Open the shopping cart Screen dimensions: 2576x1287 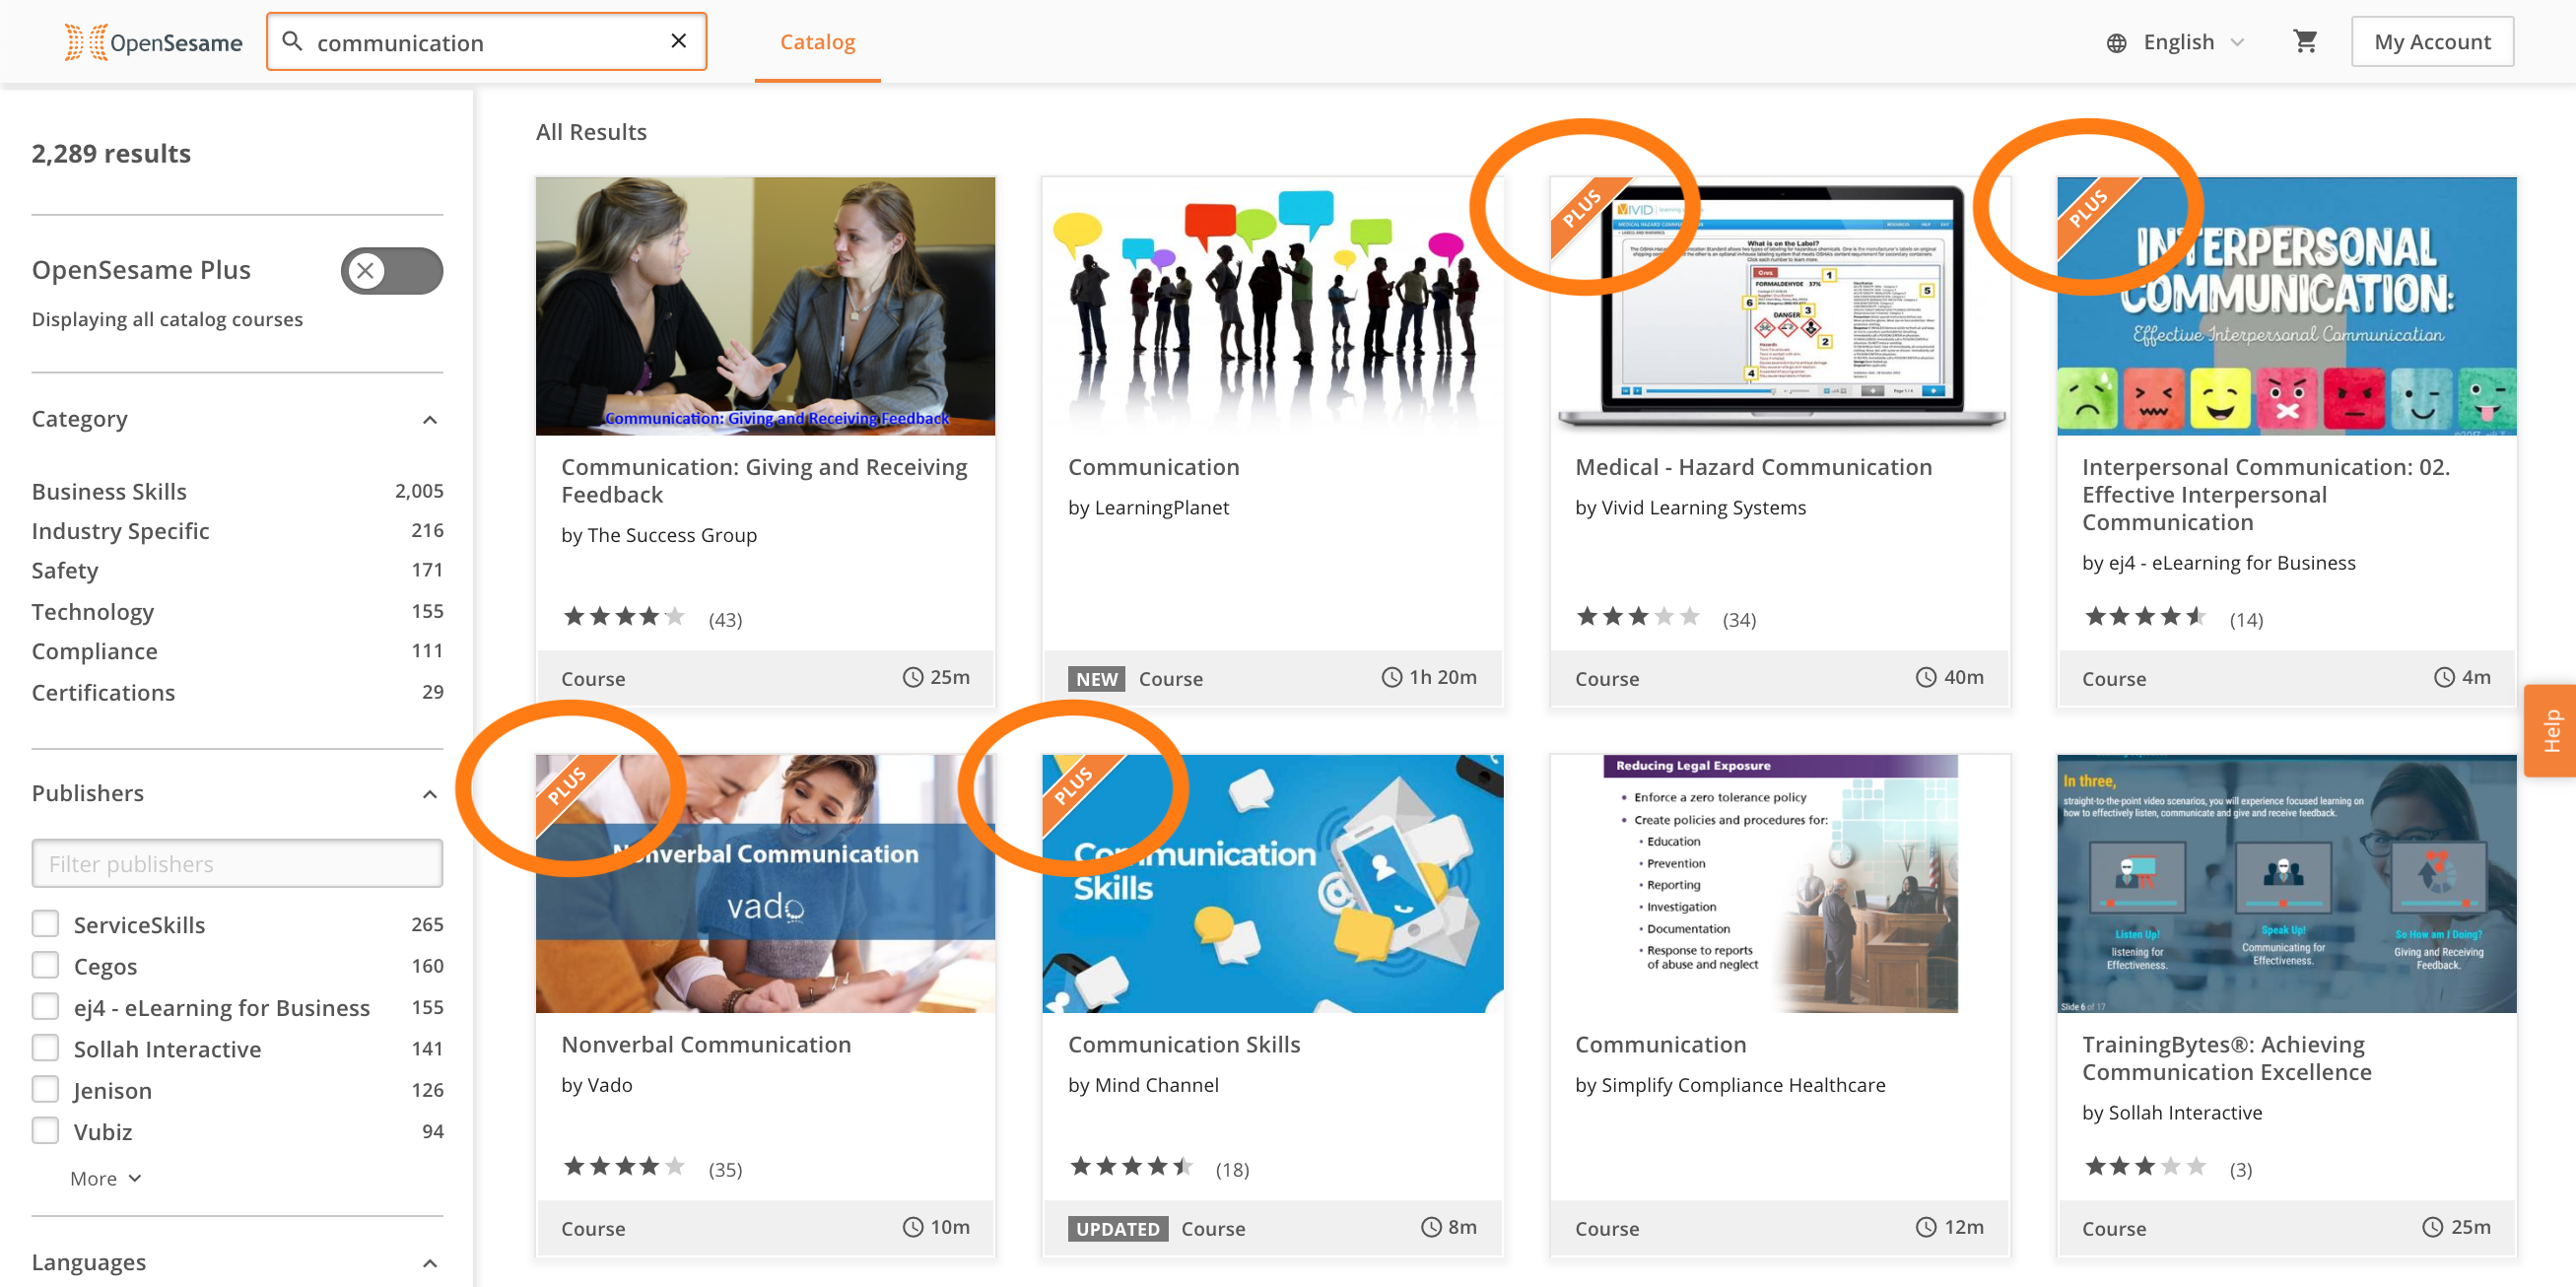click(x=2304, y=41)
